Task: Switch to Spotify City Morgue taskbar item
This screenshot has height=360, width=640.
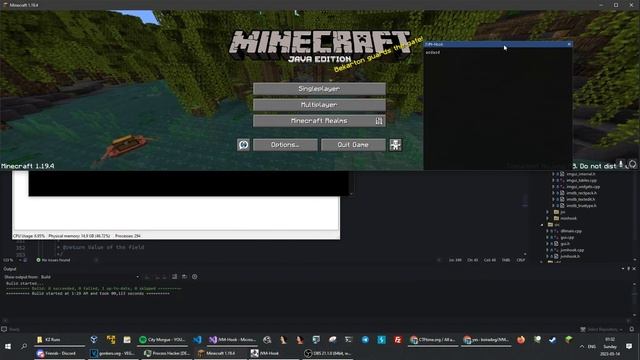Action: tap(162, 340)
